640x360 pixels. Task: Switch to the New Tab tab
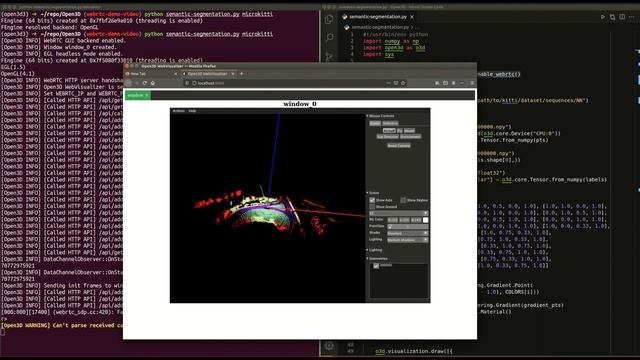(x=151, y=74)
